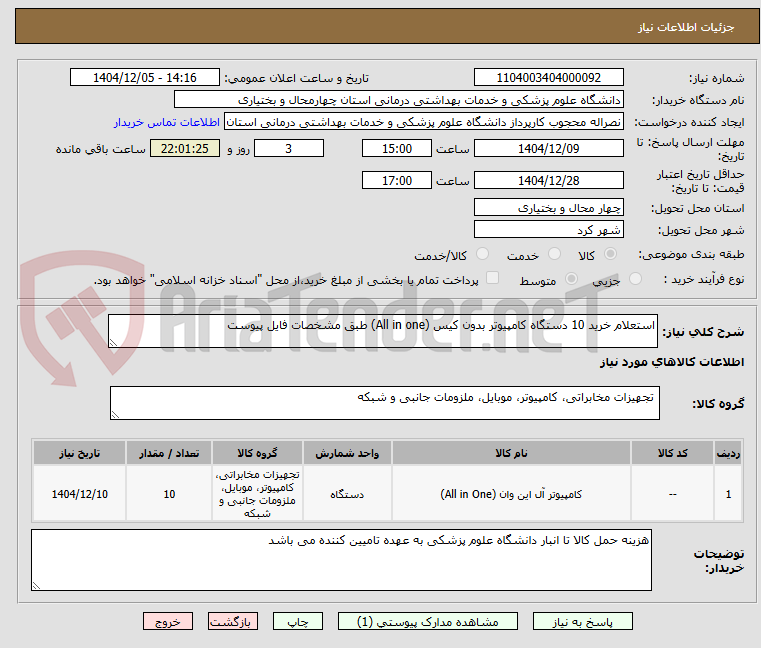The height and width of the screenshot is (648, 761).
Task: Click the buyer organization name field
Action: click(x=398, y=100)
